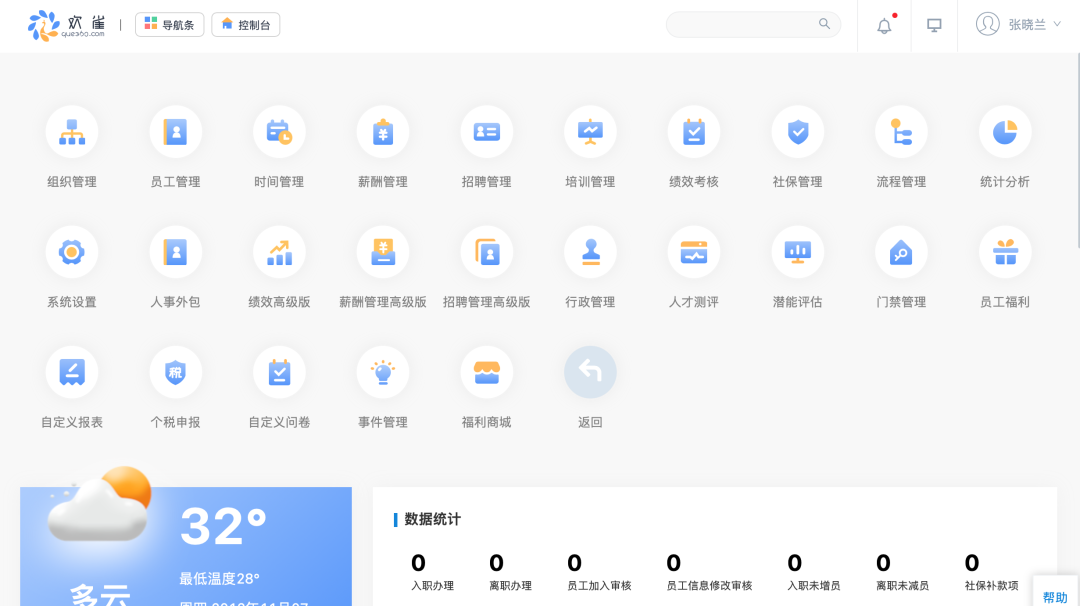Click the 返回 back arrow icon
Viewport: 1080px width, 606px height.
(x=590, y=371)
